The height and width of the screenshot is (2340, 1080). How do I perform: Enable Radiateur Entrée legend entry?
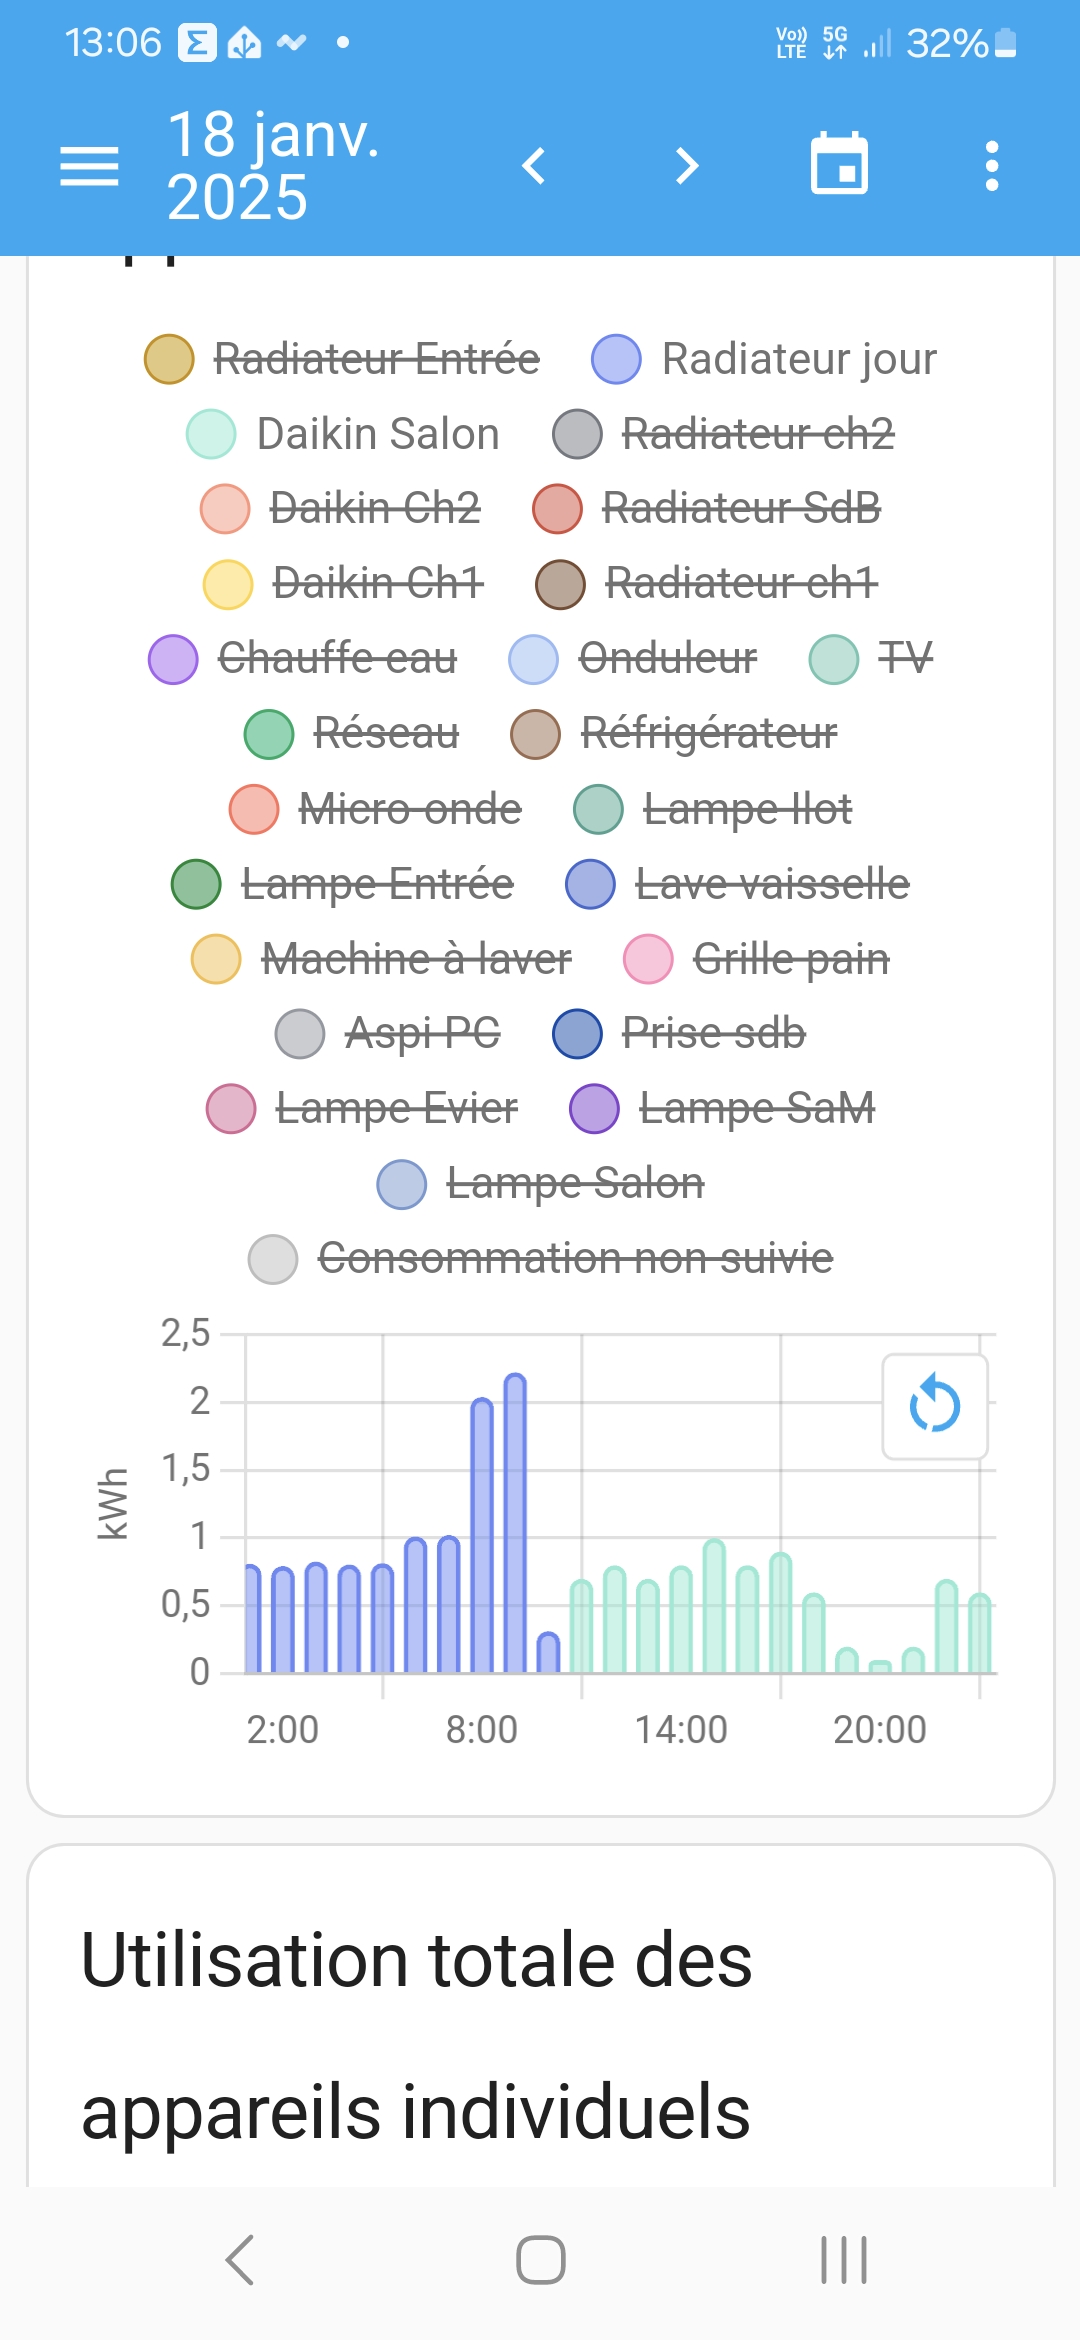pos(343,359)
